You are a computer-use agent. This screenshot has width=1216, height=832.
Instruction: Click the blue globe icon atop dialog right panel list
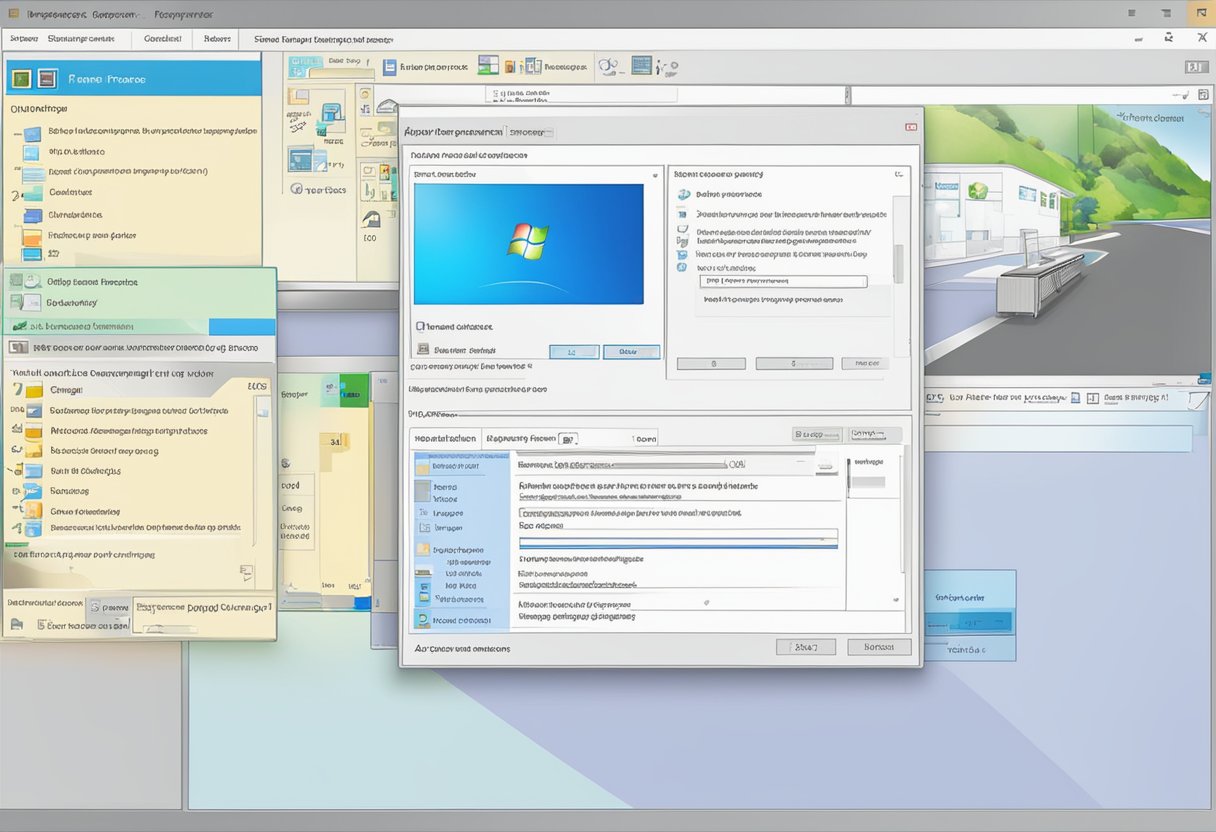point(683,194)
